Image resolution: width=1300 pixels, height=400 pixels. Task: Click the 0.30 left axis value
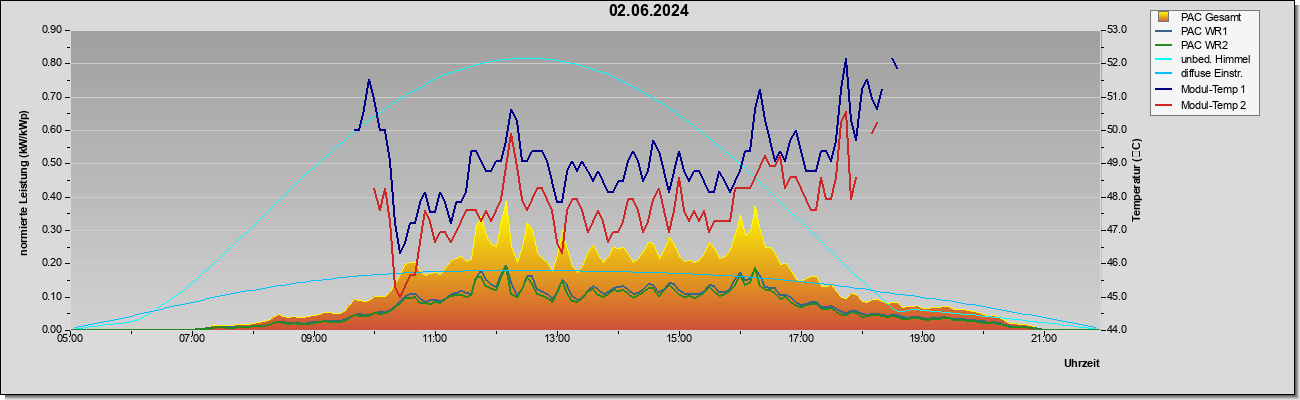[x=53, y=230]
